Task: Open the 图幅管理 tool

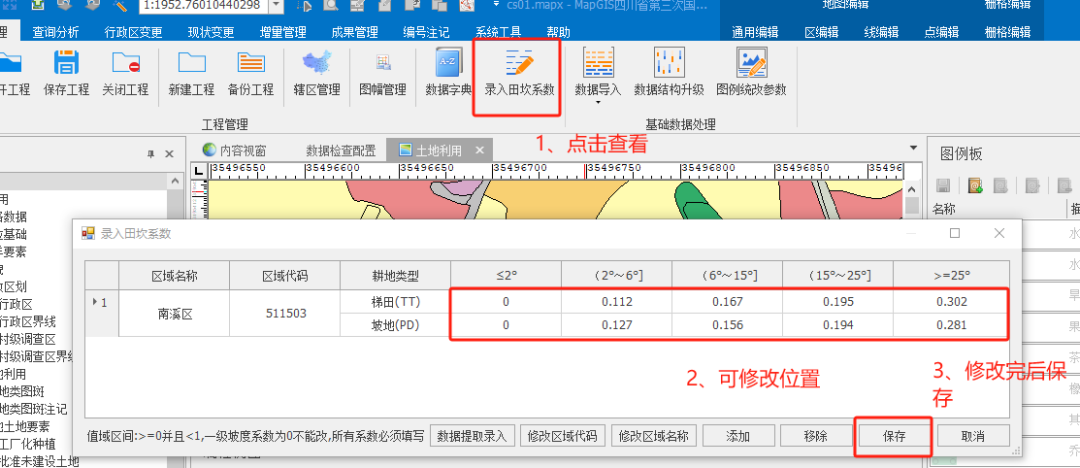Action: 382,64
